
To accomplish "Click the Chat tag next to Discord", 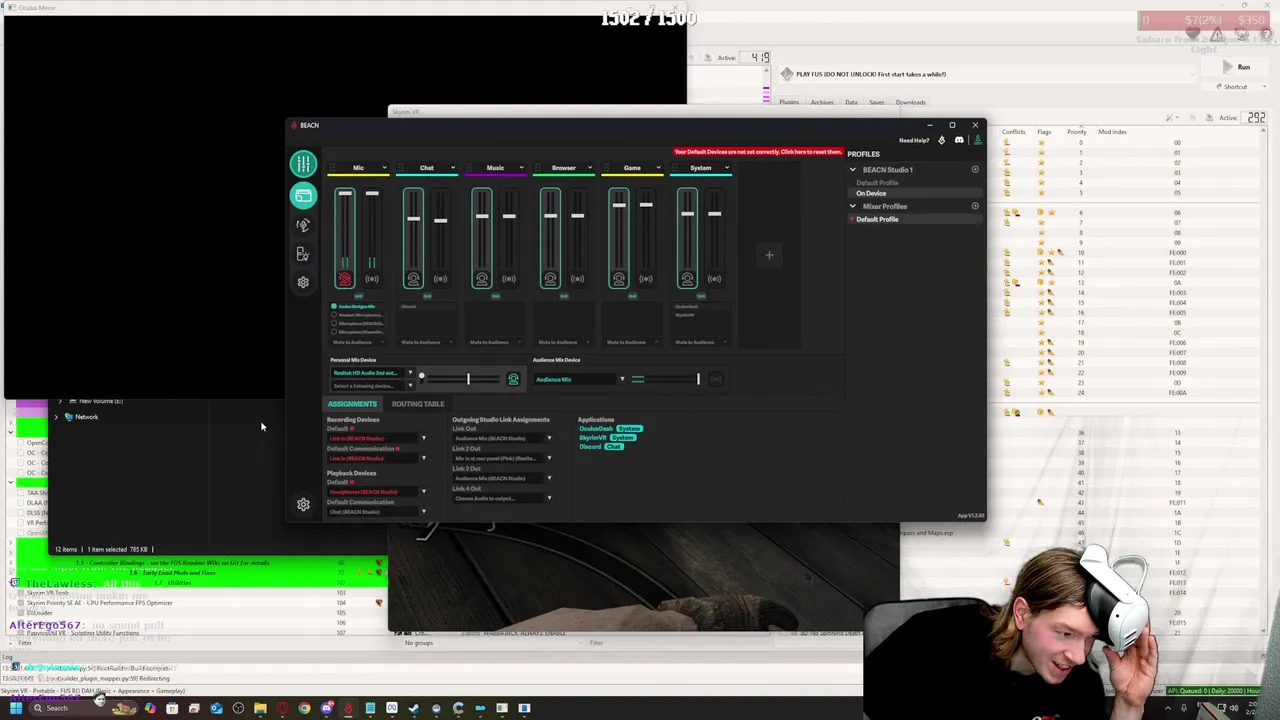I will [613, 446].
